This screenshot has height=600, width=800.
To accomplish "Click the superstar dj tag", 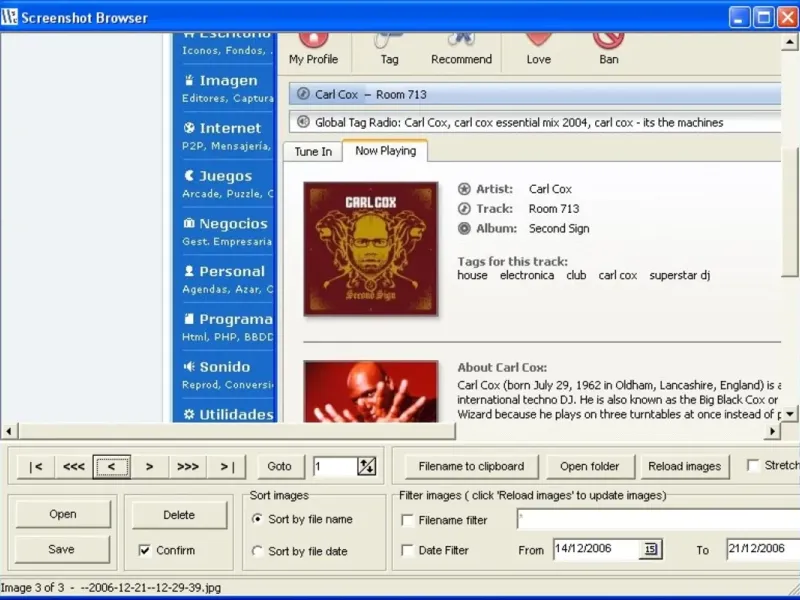I will (x=680, y=276).
